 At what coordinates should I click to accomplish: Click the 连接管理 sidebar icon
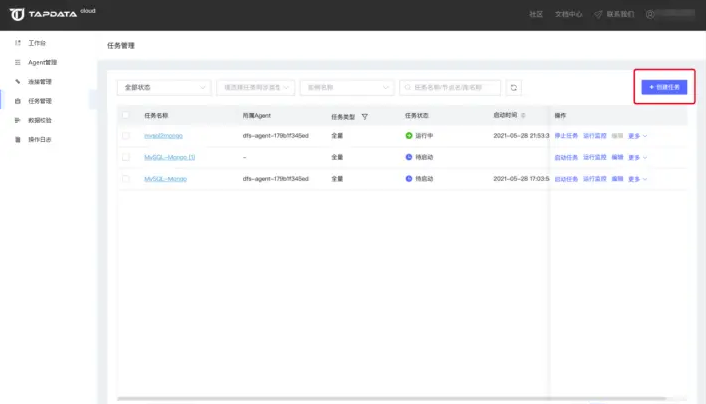pos(17,81)
